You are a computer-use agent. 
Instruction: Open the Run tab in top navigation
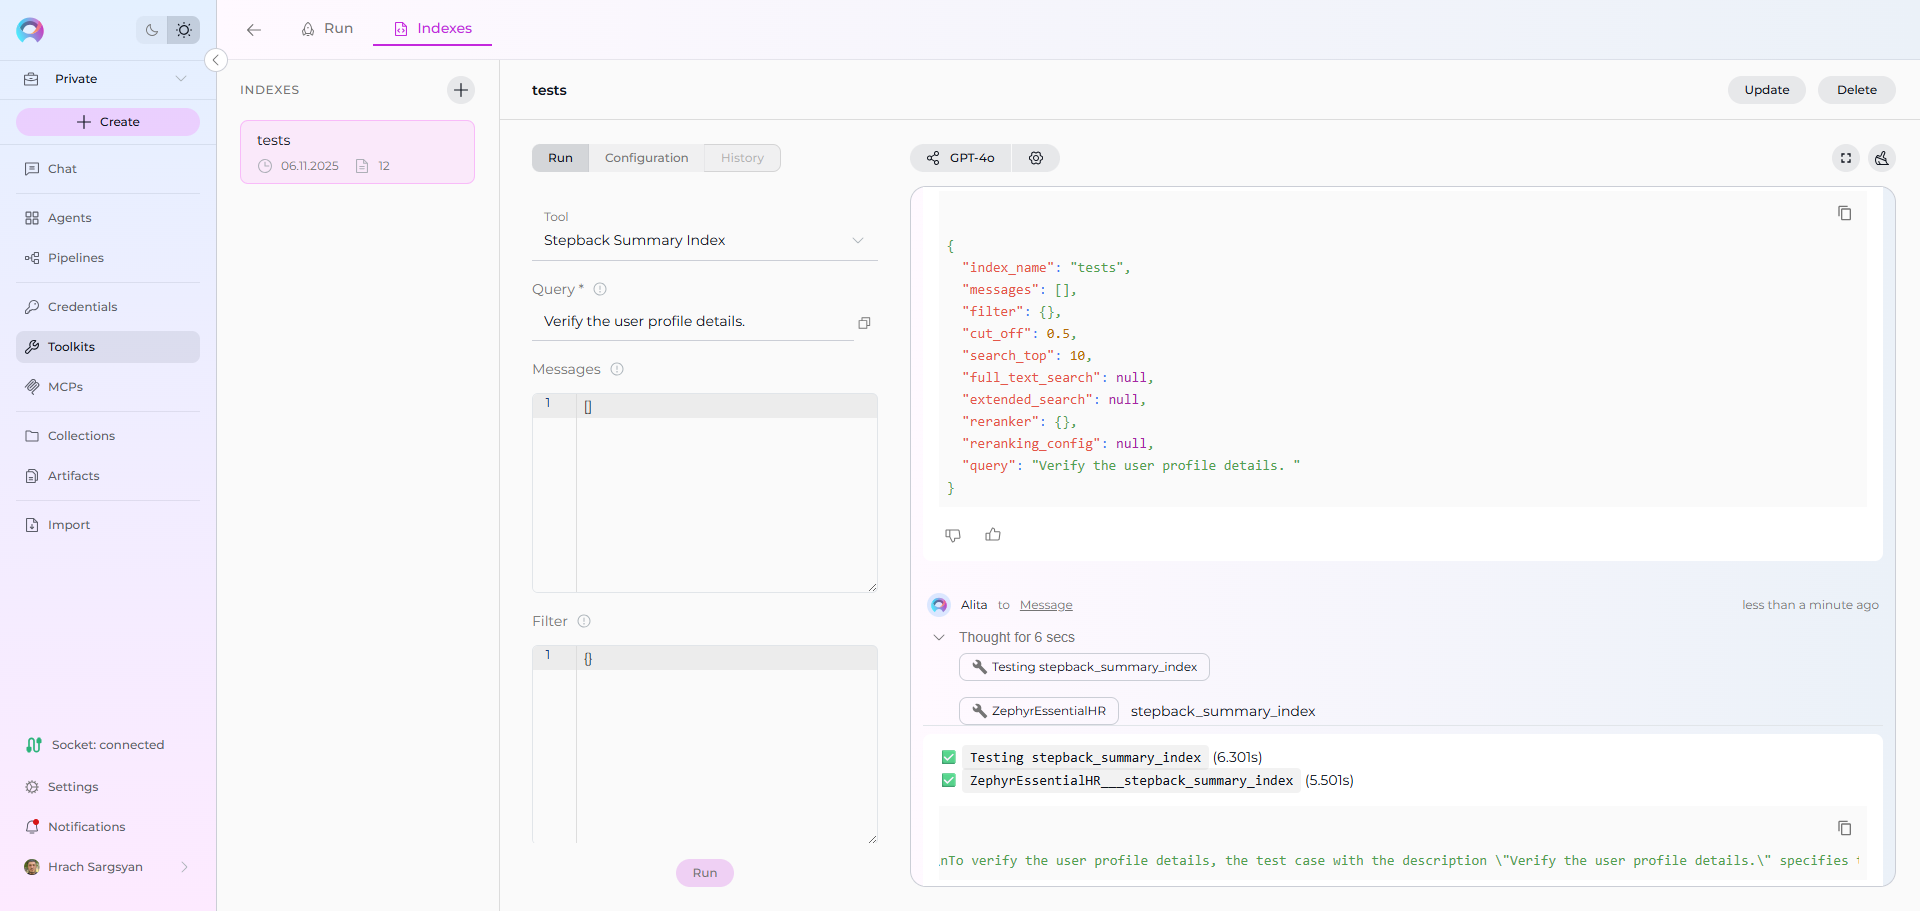click(327, 29)
